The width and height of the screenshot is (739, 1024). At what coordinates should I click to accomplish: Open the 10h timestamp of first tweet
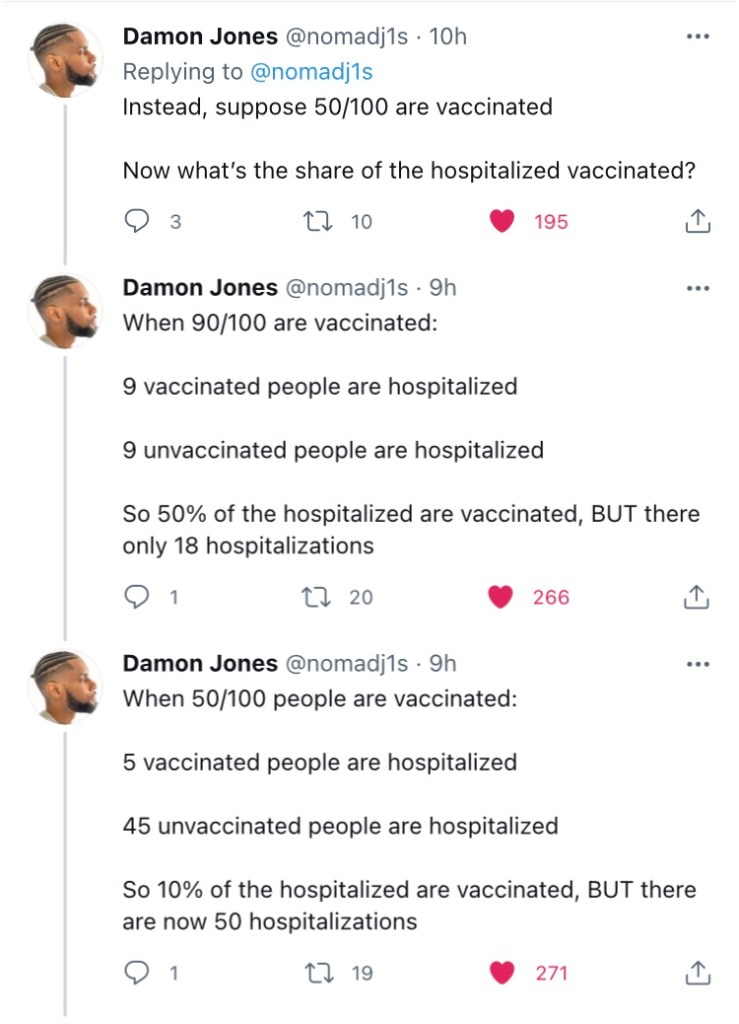(x=447, y=37)
